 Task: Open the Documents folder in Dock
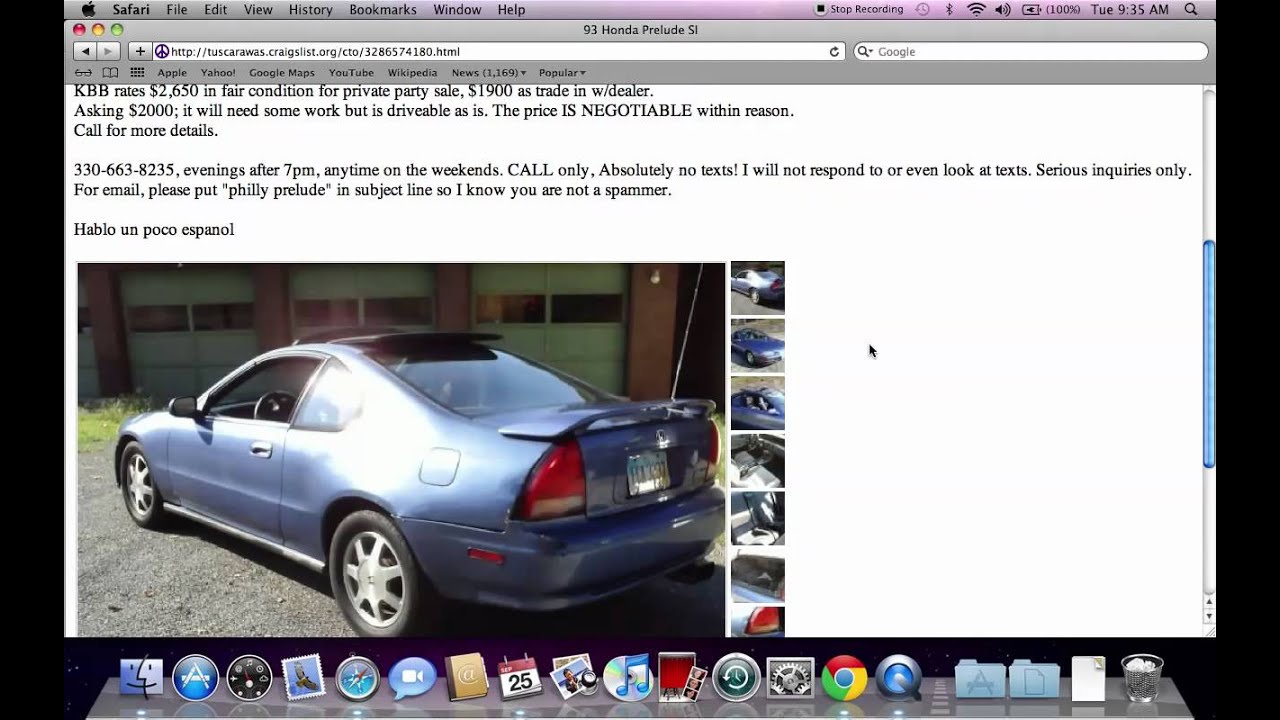point(1034,679)
